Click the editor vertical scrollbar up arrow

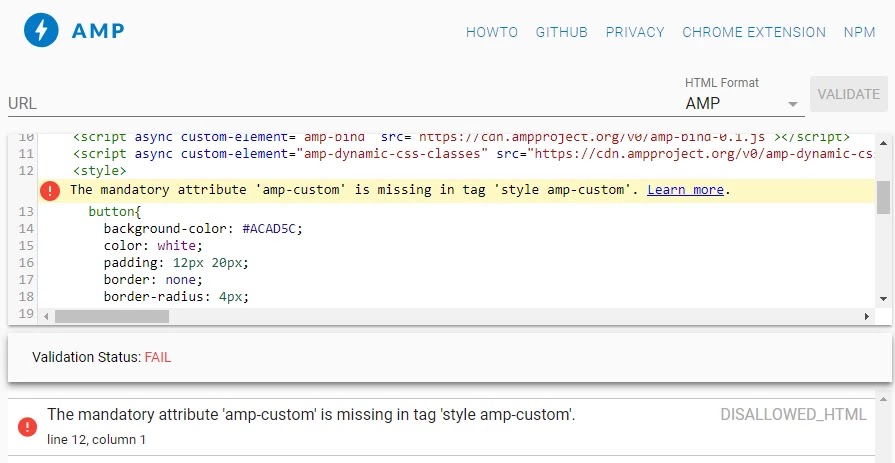pyautogui.click(x=883, y=143)
